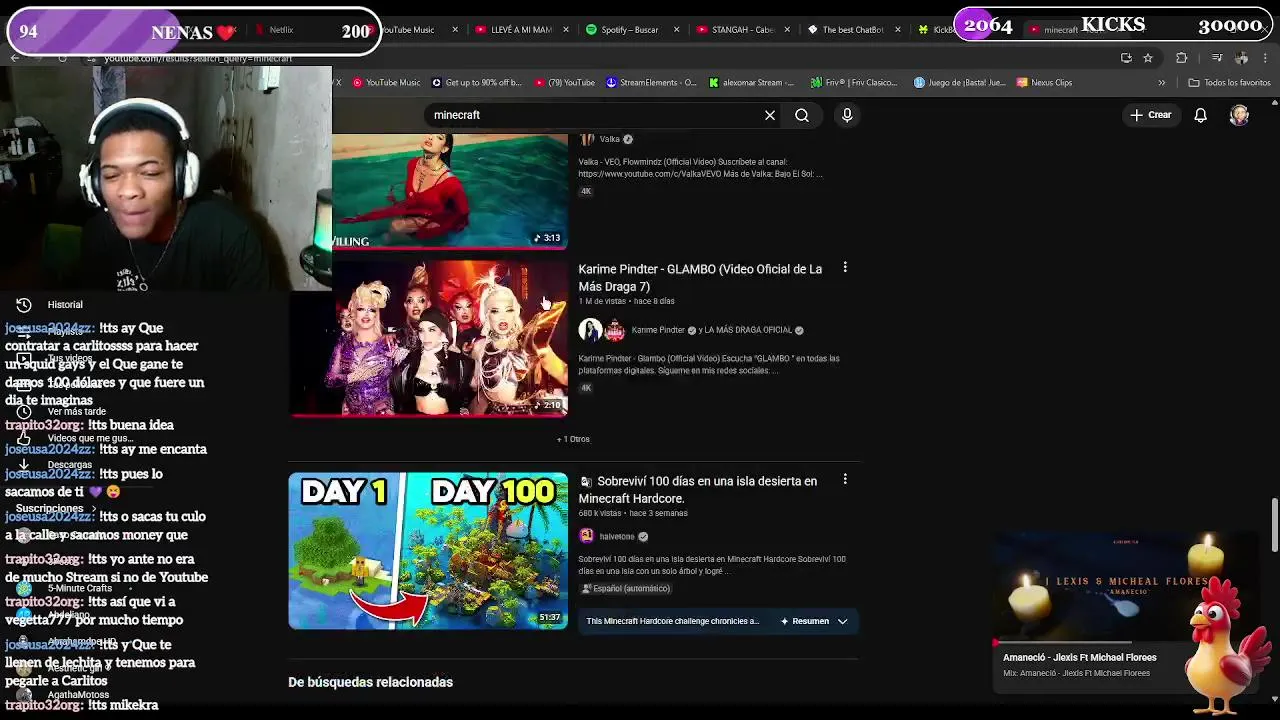
Task: Click the YouTube search magnifier button
Action: pyautogui.click(x=802, y=115)
